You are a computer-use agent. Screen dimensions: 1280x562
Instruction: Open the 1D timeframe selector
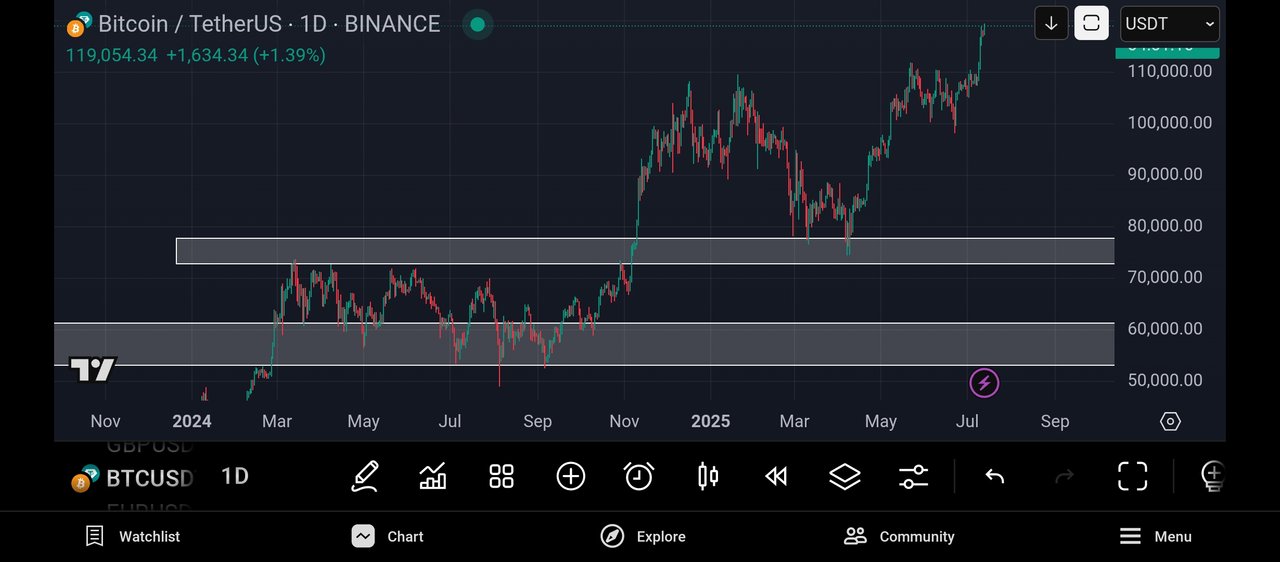pyautogui.click(x=234, y=476)
